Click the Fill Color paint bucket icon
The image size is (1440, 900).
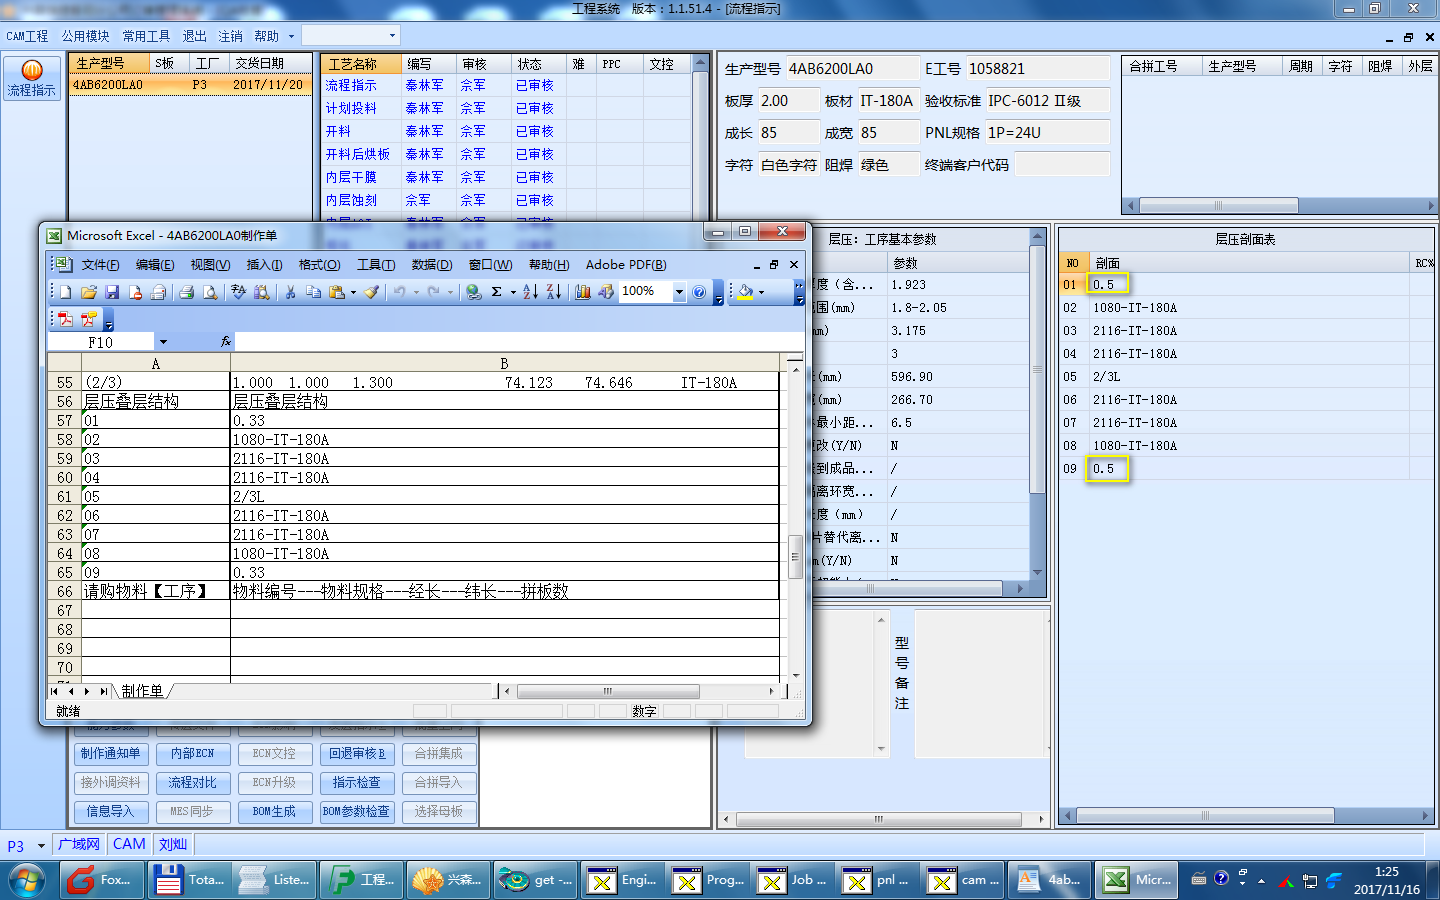coord(745,292)
